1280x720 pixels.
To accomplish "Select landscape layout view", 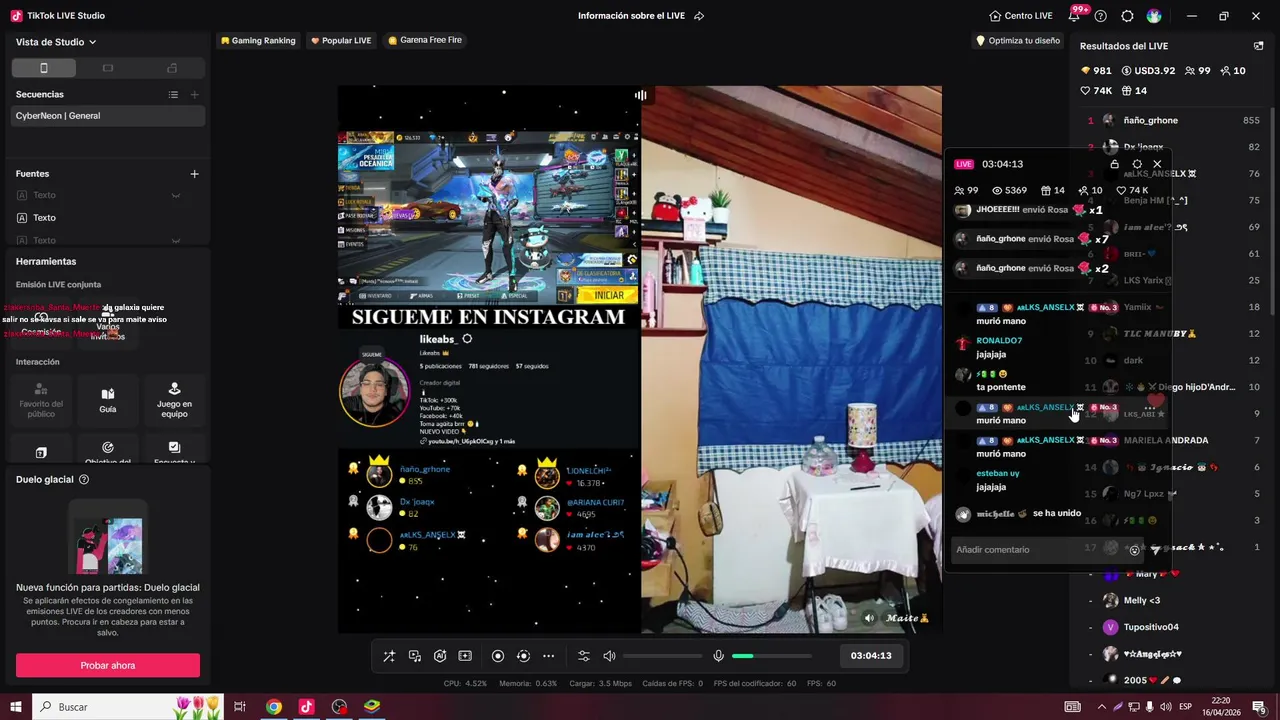I will (108, 68).
